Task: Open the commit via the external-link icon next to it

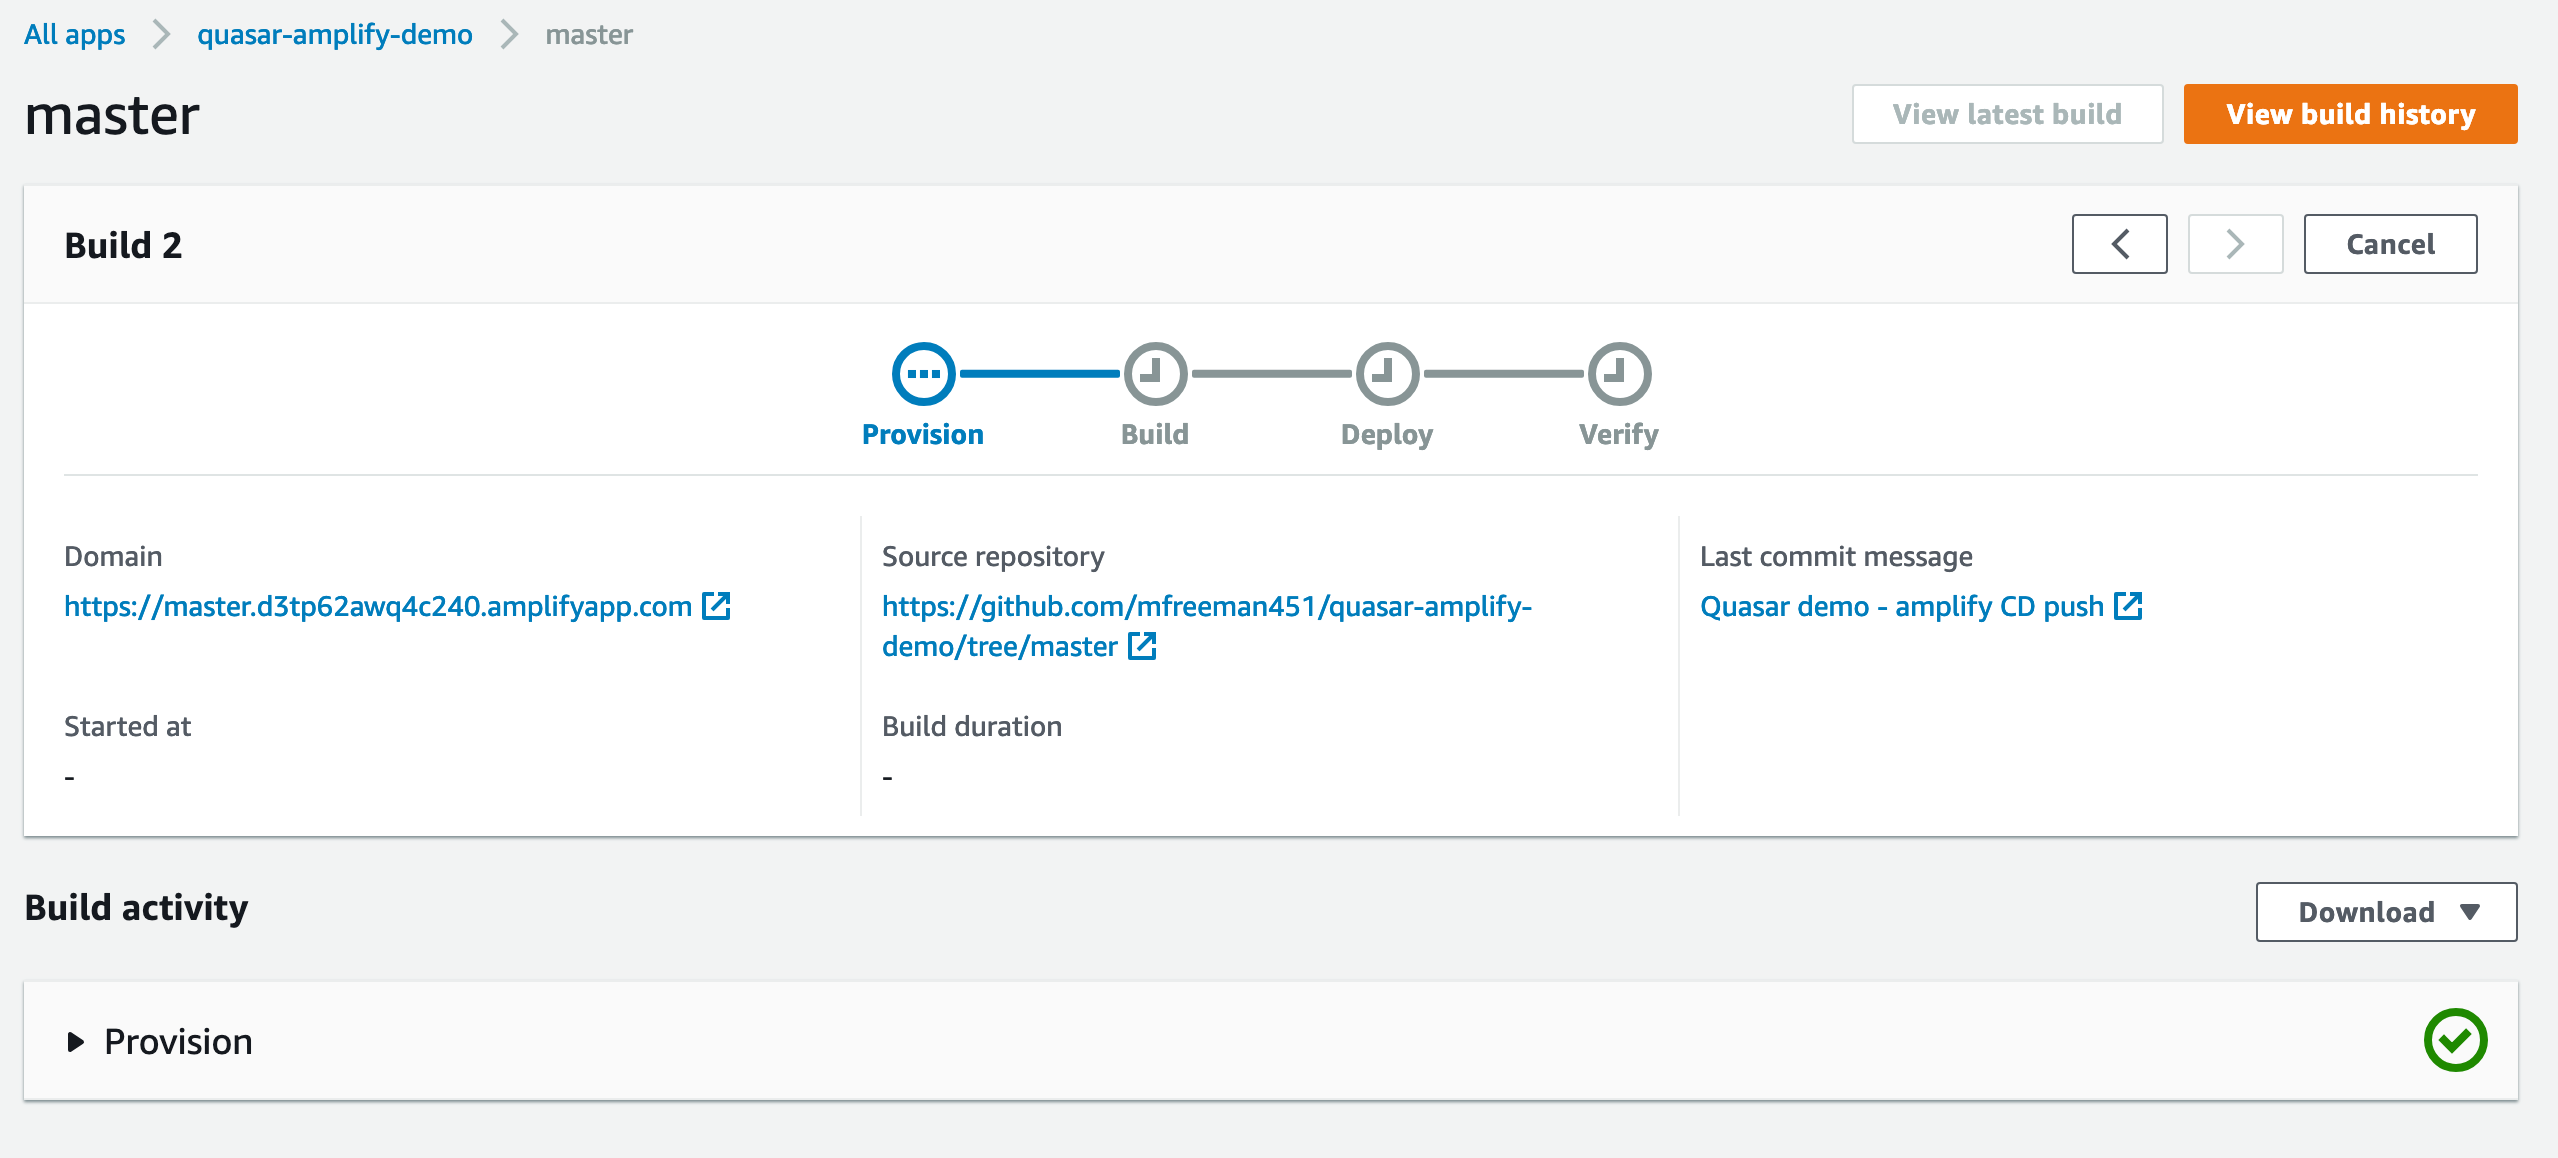Action: pyautogui.click(x=2128, y=605)
